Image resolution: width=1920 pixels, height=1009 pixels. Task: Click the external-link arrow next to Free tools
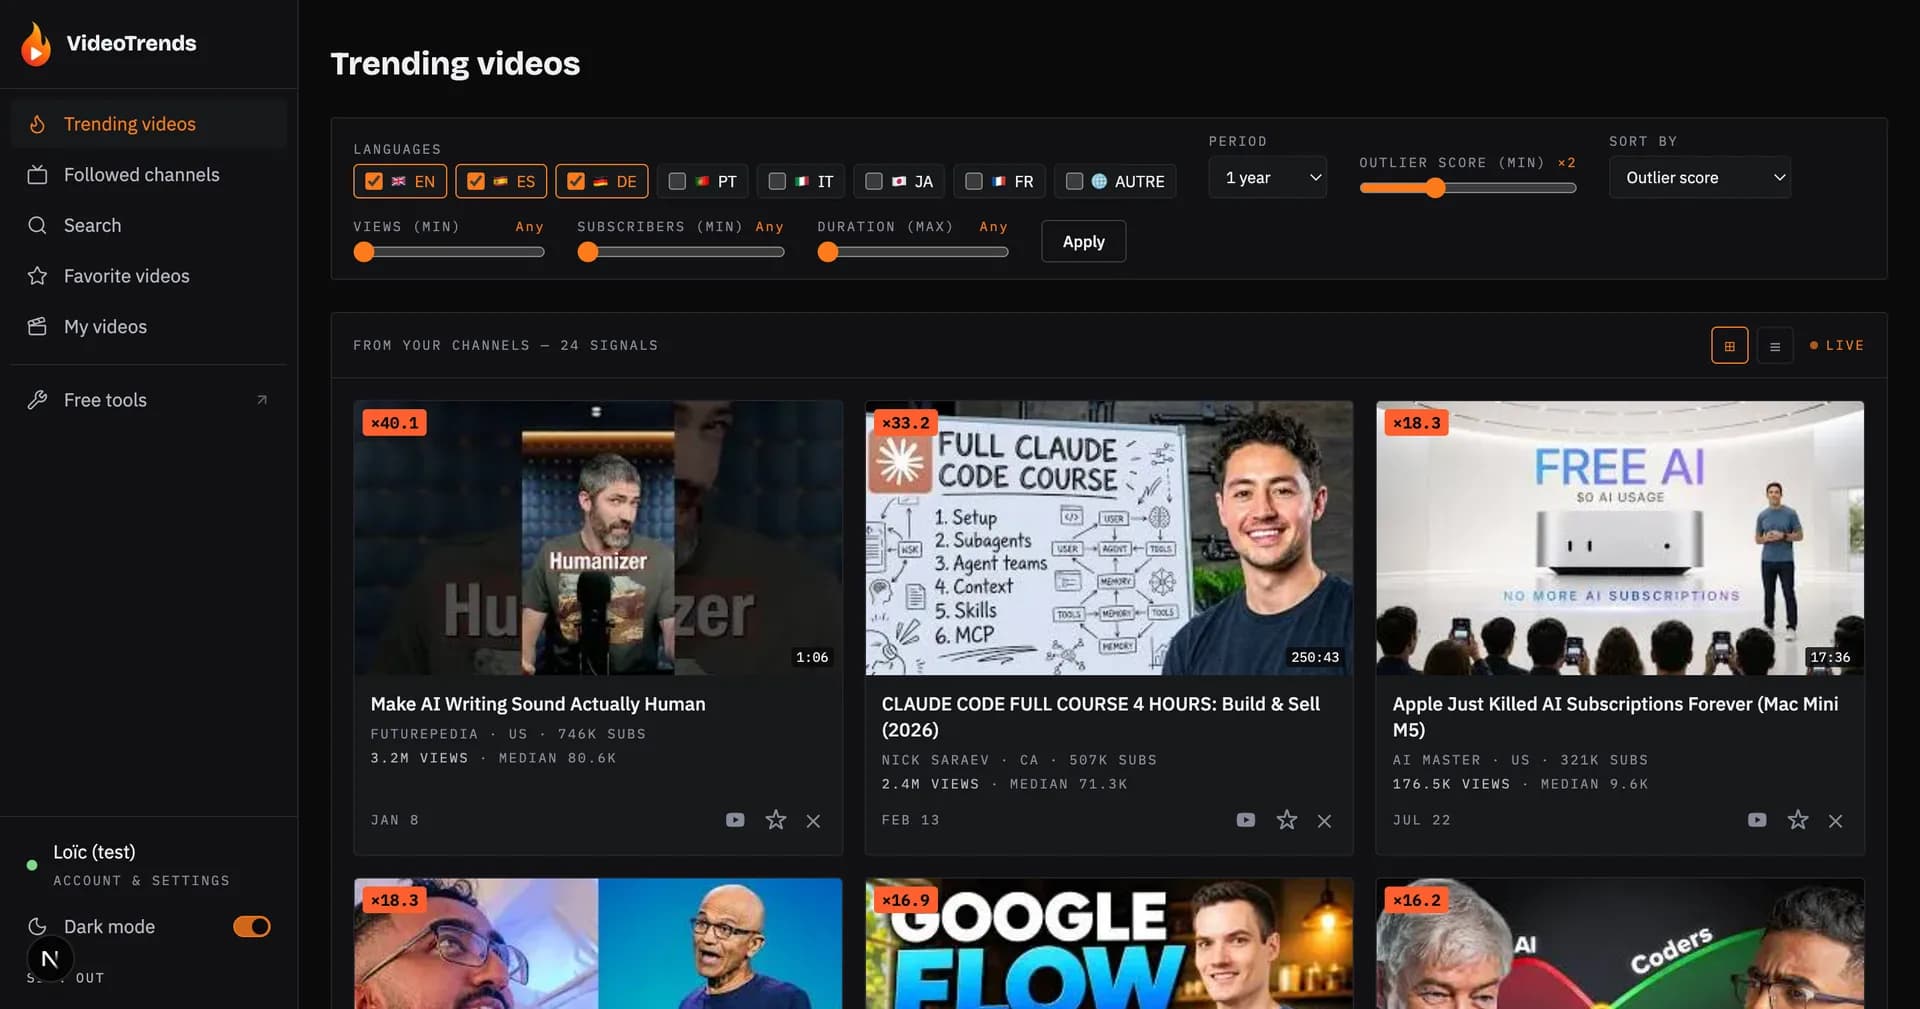point(262,400)
